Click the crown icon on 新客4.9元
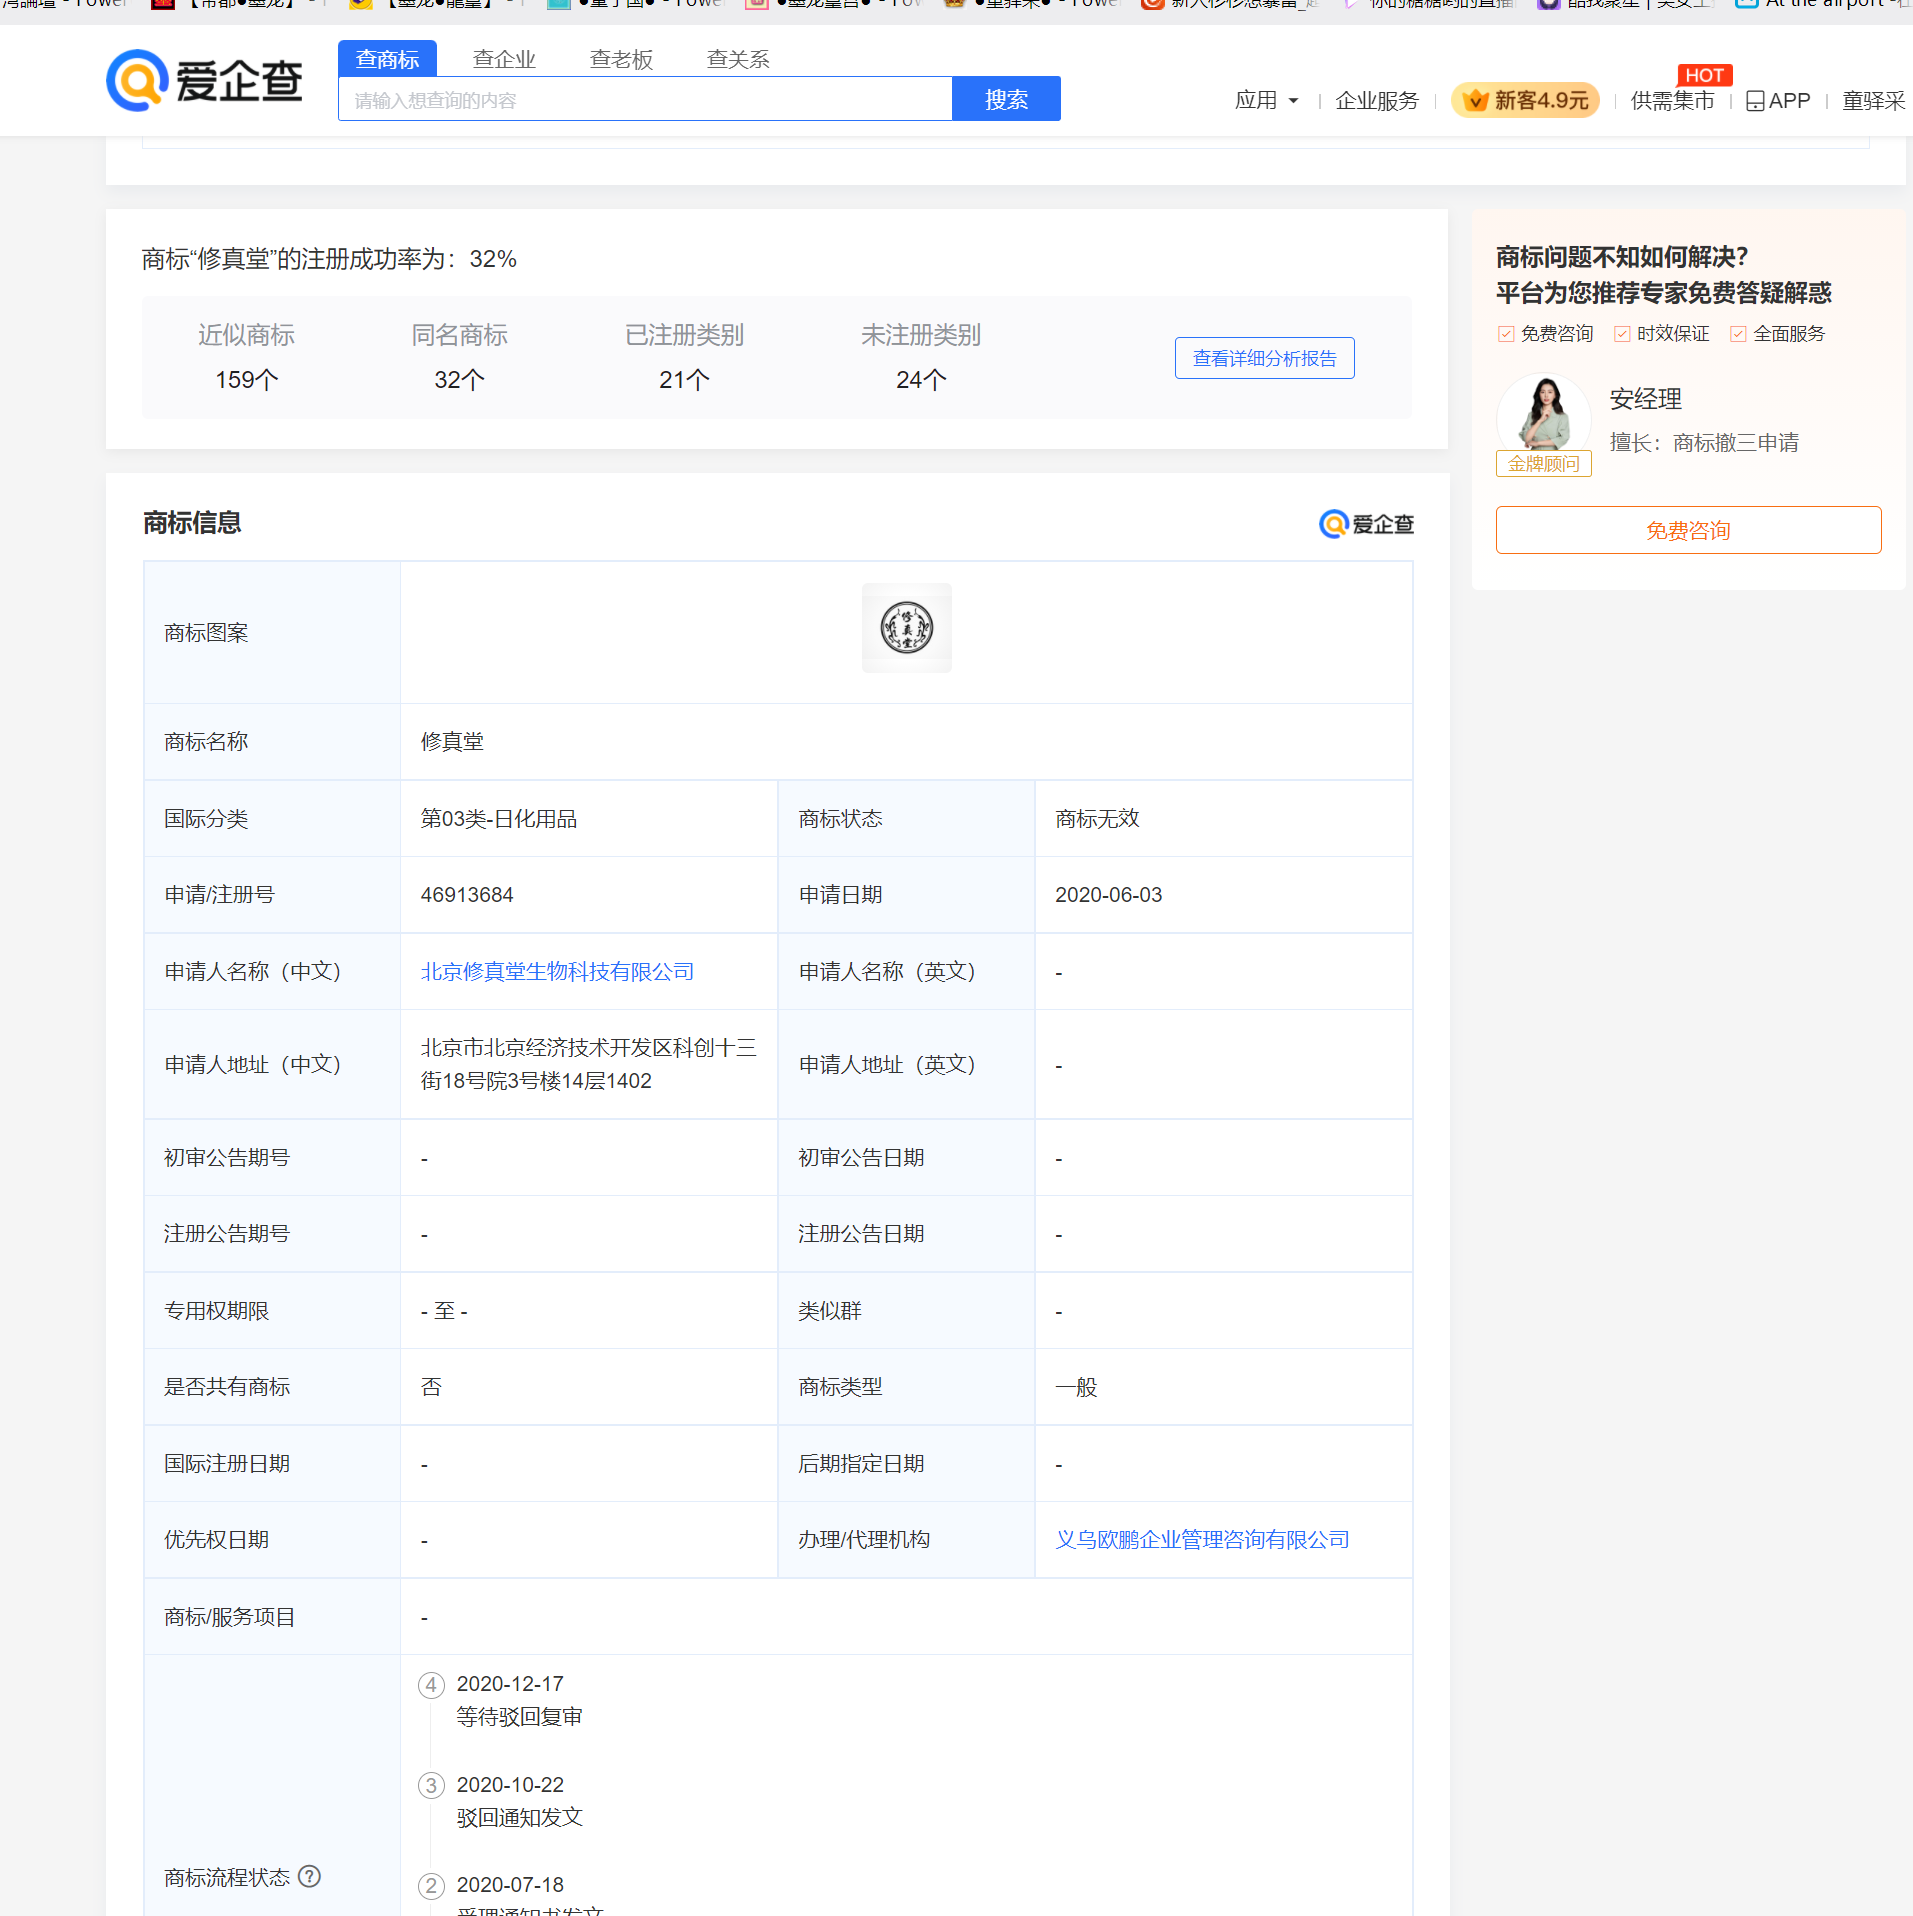 [1475, 101]
